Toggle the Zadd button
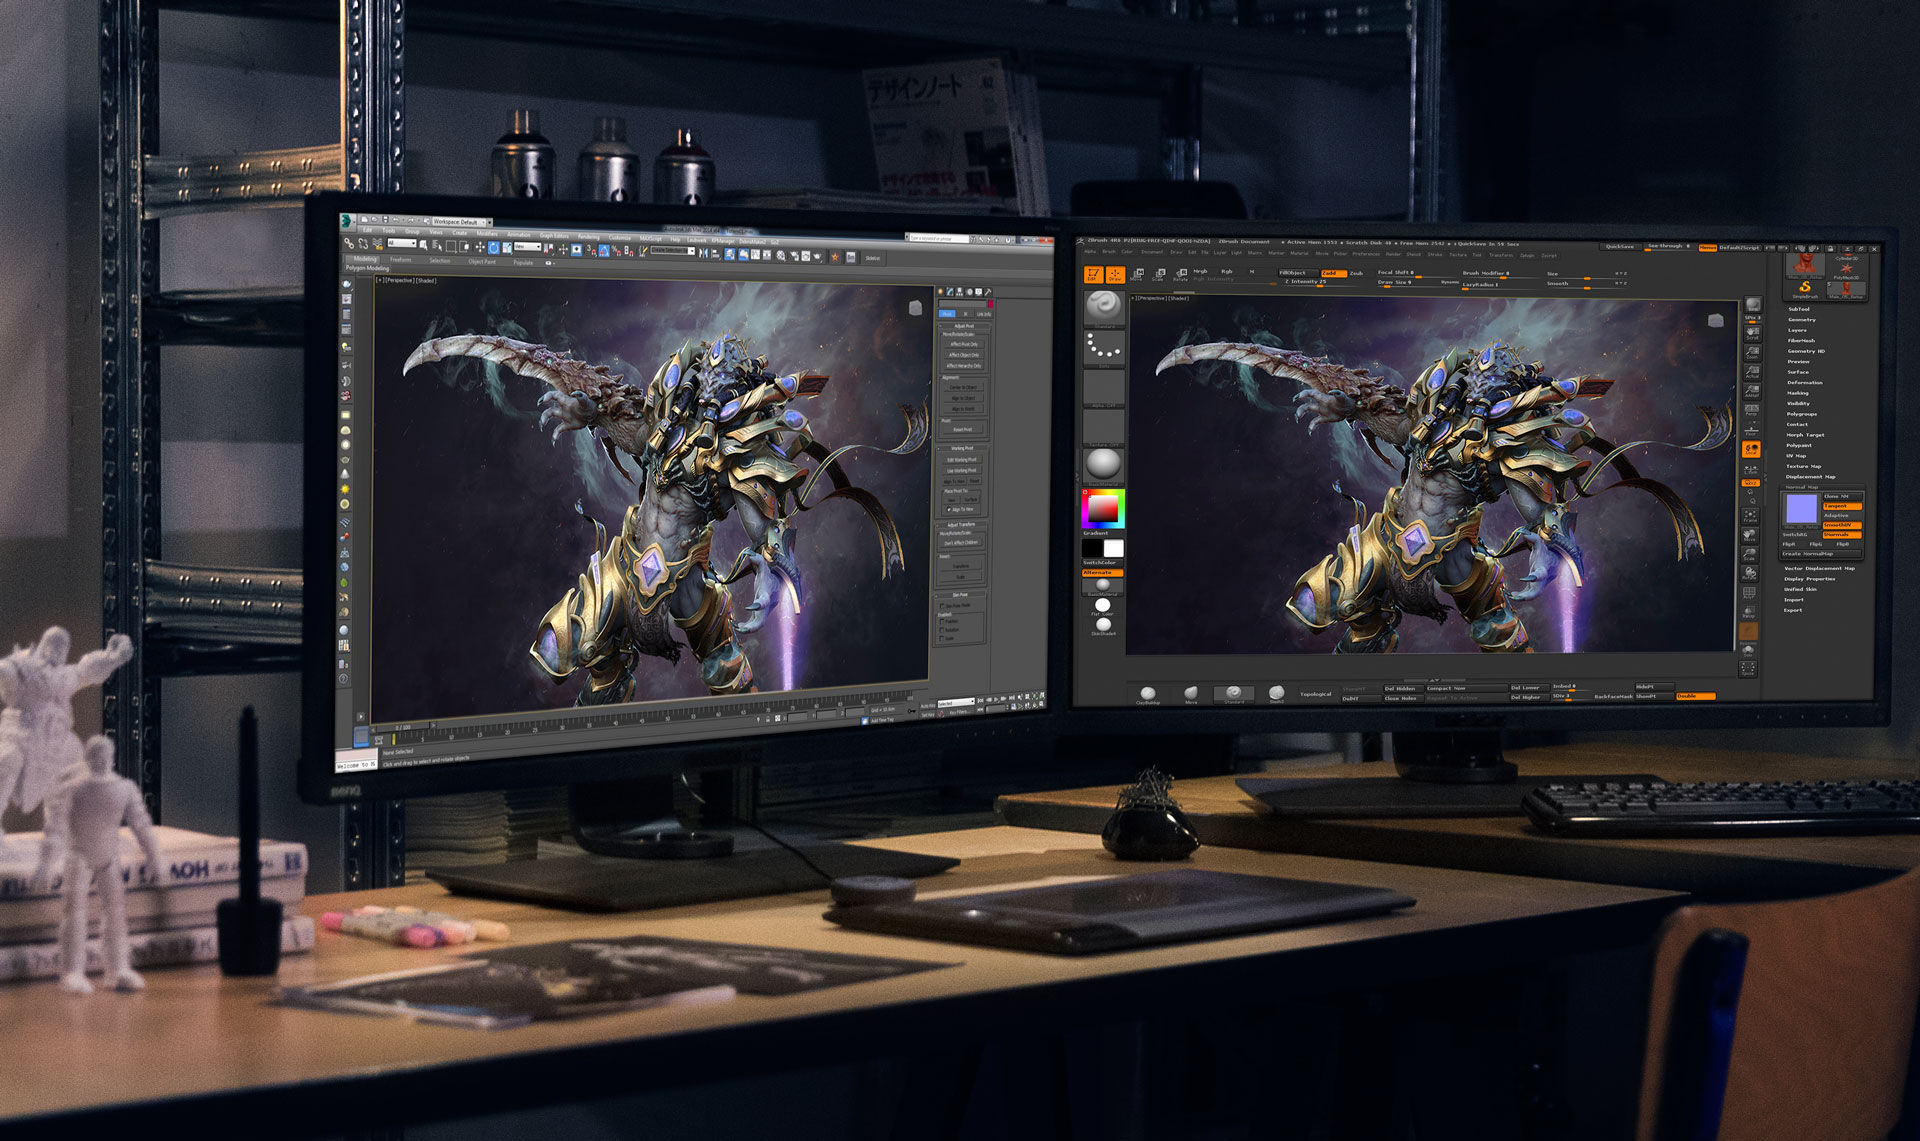 (1332, 273)
